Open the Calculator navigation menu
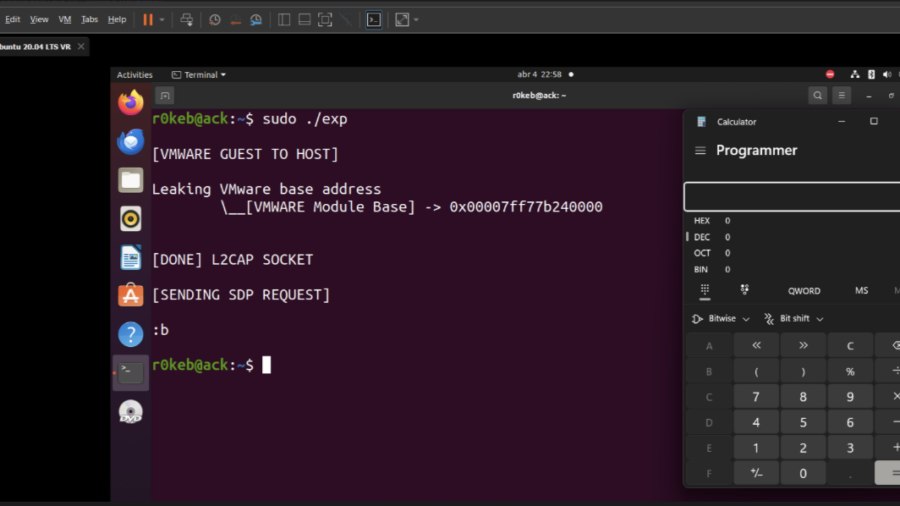 (x=700, y=150)
